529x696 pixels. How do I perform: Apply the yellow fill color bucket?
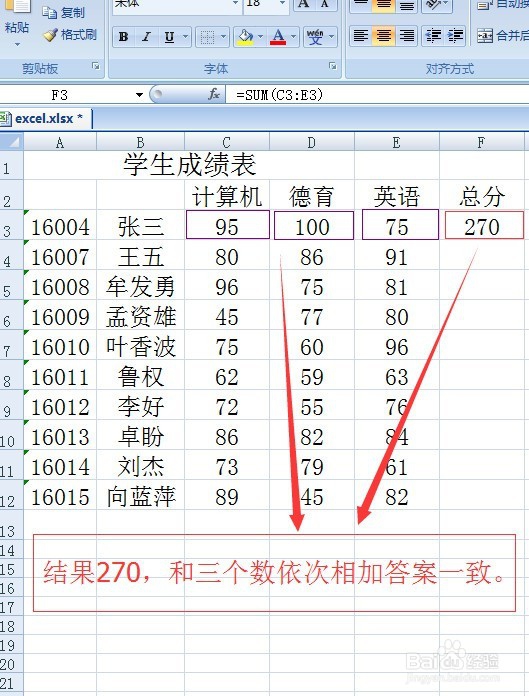(245, 37)
